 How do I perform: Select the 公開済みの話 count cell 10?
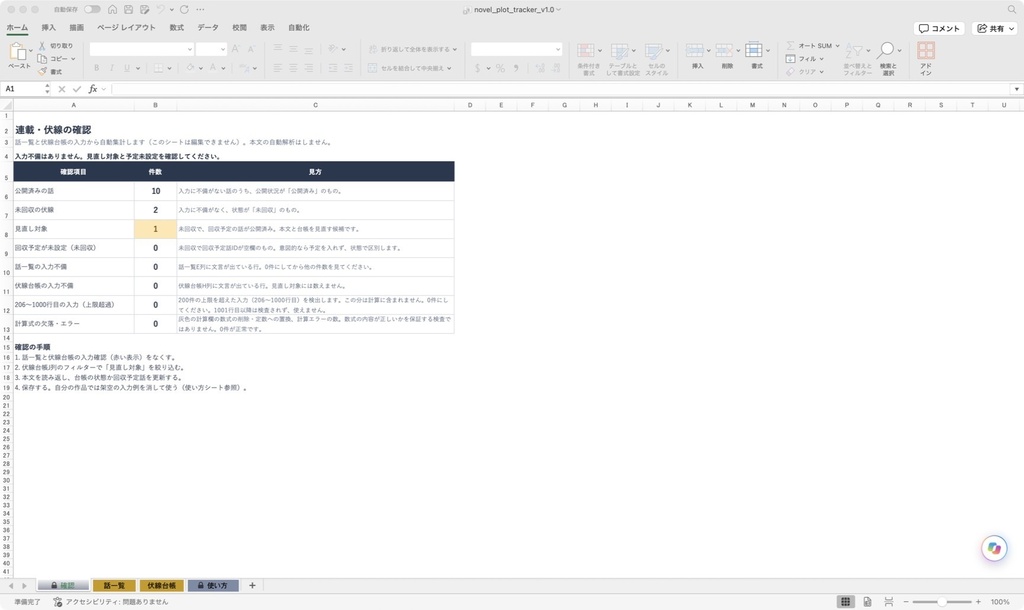pos(155,191)
